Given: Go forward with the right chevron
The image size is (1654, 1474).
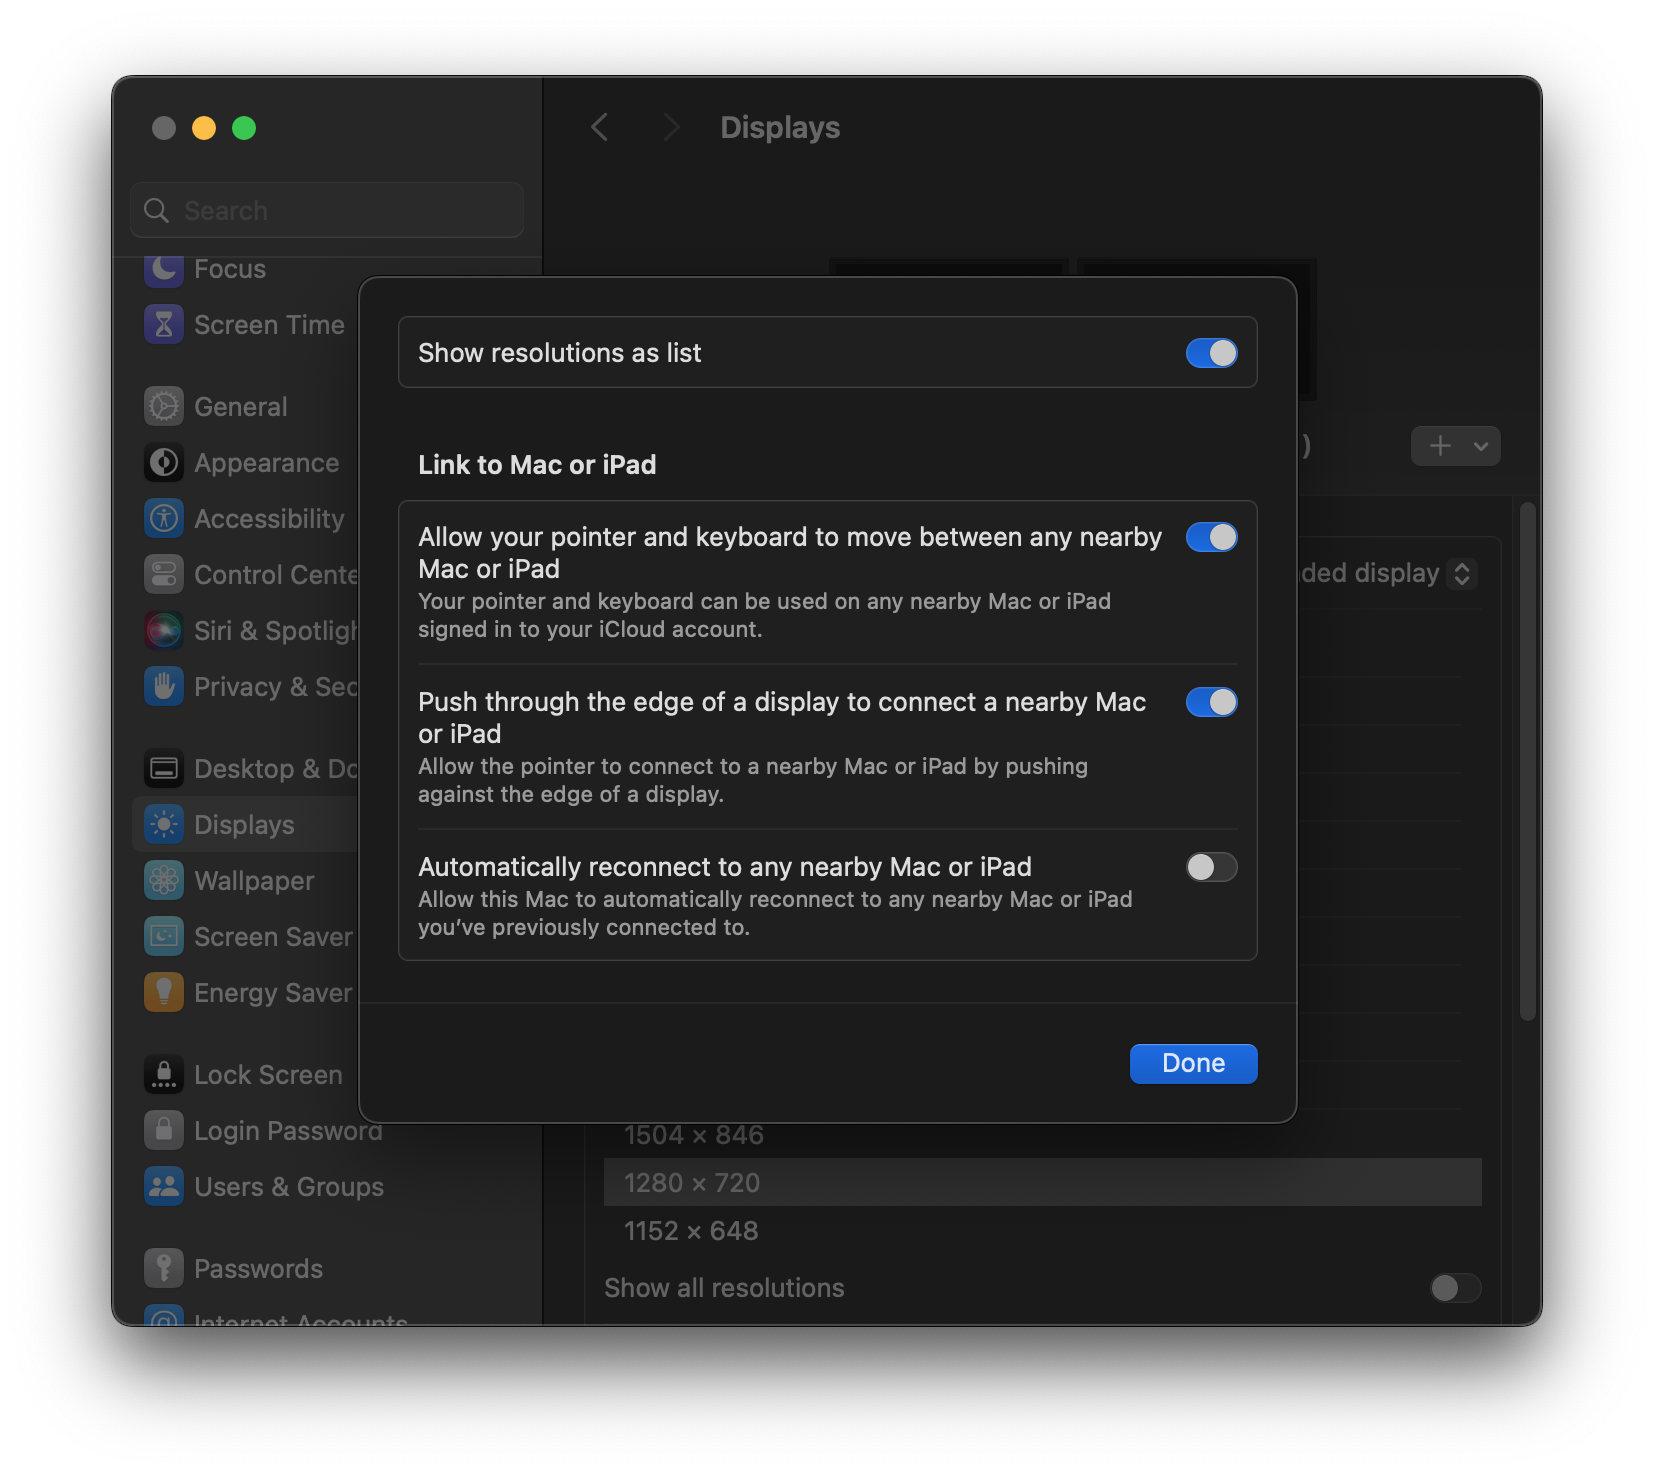Looking at the screenshot, I should [x=672, y=127].
